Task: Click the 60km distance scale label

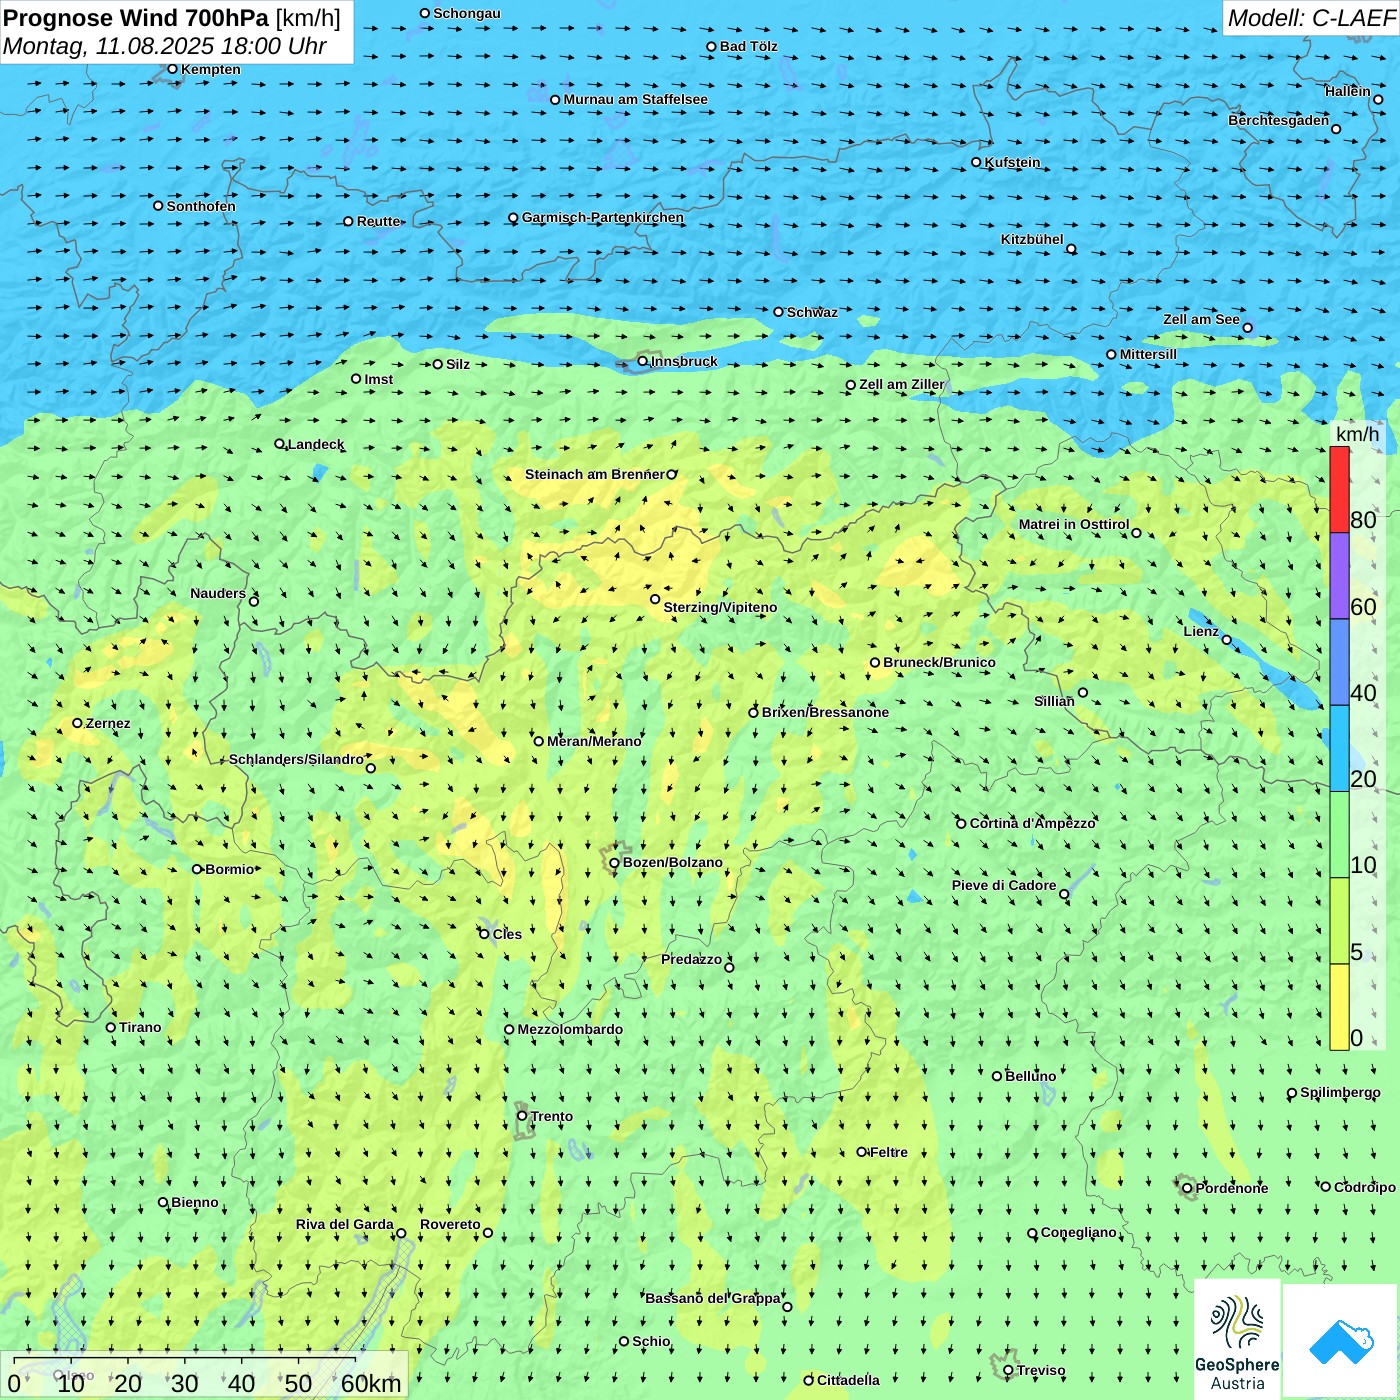Action: [371, 1383]
